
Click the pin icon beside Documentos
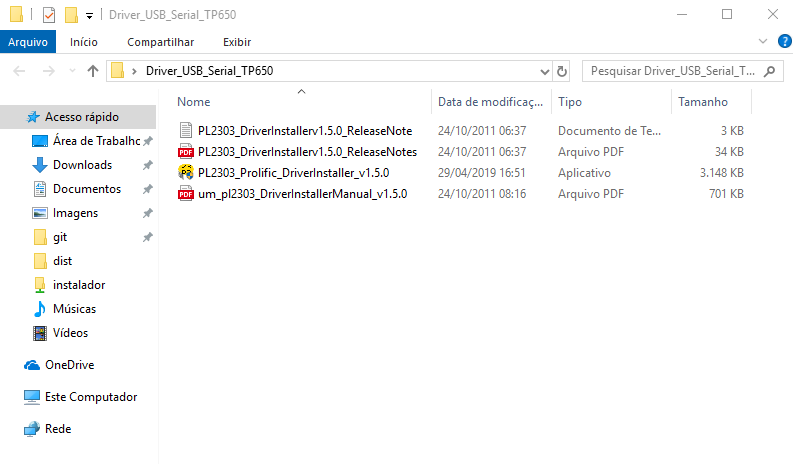[x=147, y=189]
